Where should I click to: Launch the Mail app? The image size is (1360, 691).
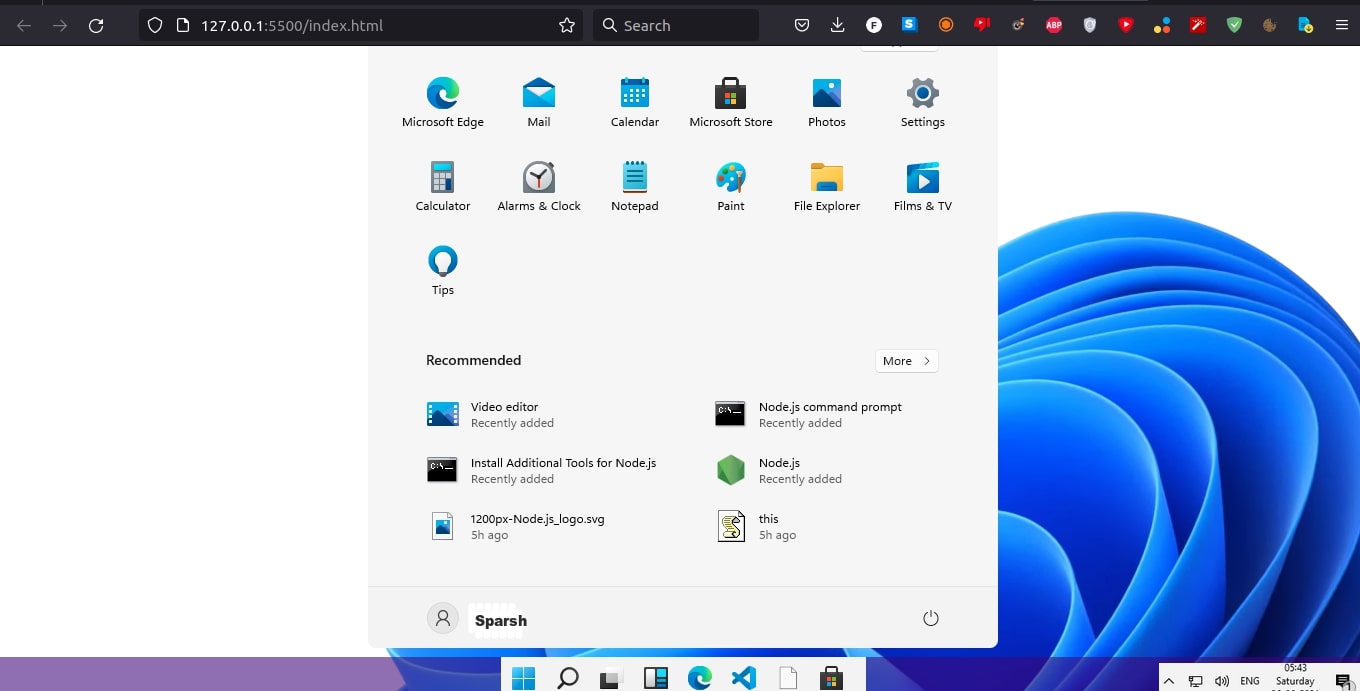[539, 102]
